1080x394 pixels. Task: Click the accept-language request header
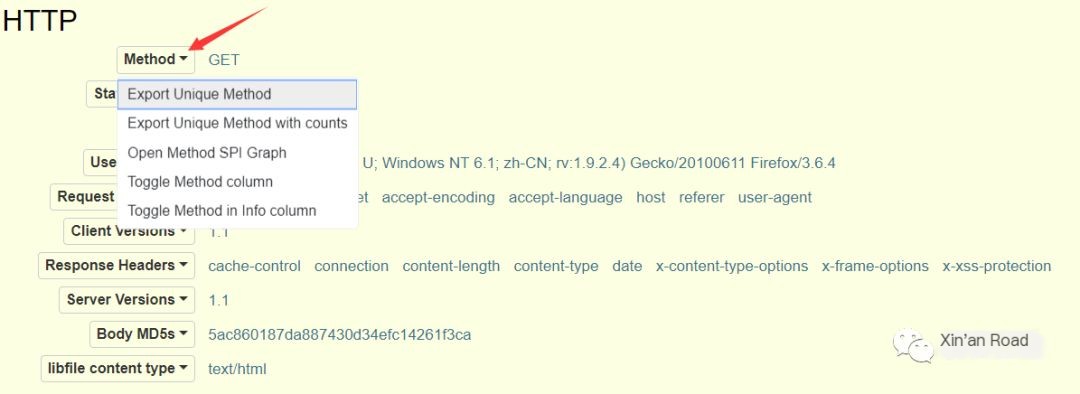(565, 198)
